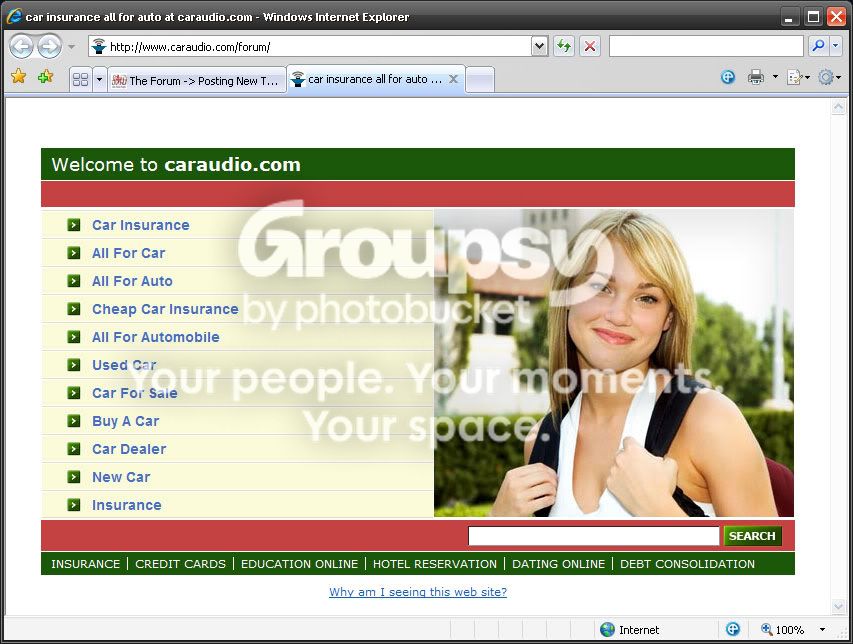Click the toolbar blue circular add-on icon
The height and width of the screenshot is (644, 853).
[x=728, y=77]
